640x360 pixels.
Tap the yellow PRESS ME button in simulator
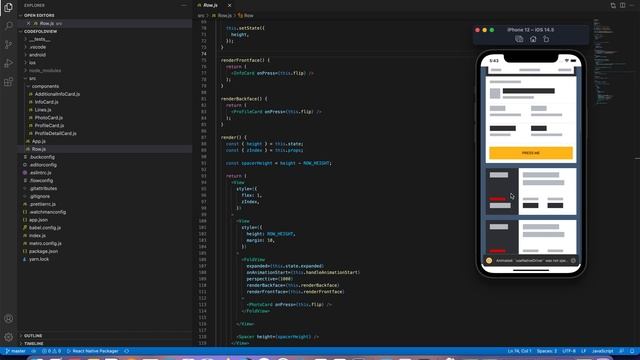531,153
